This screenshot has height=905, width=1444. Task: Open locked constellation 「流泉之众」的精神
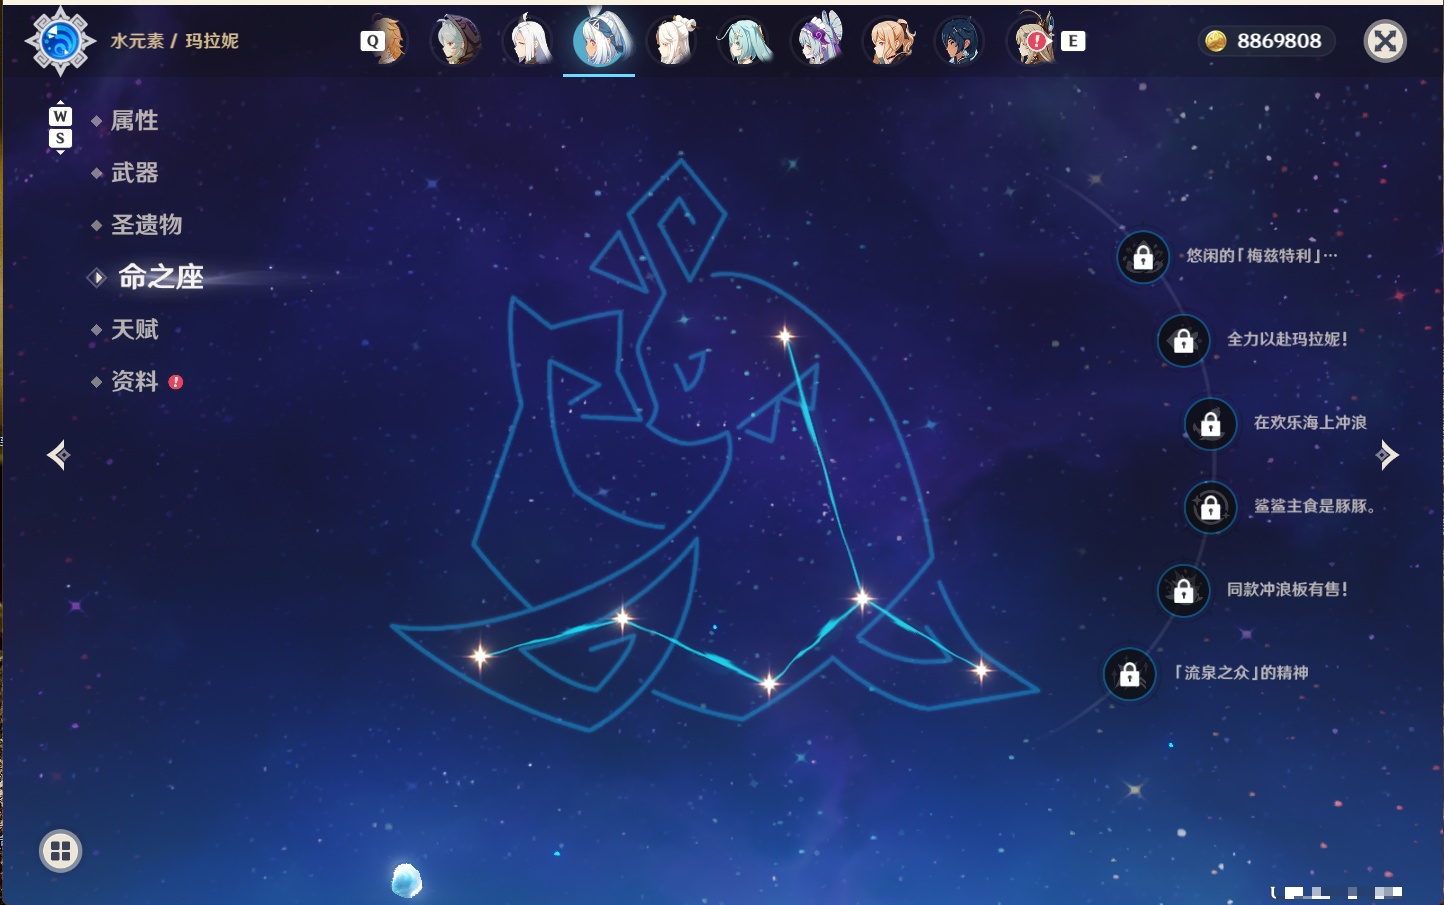(1129, 674)
